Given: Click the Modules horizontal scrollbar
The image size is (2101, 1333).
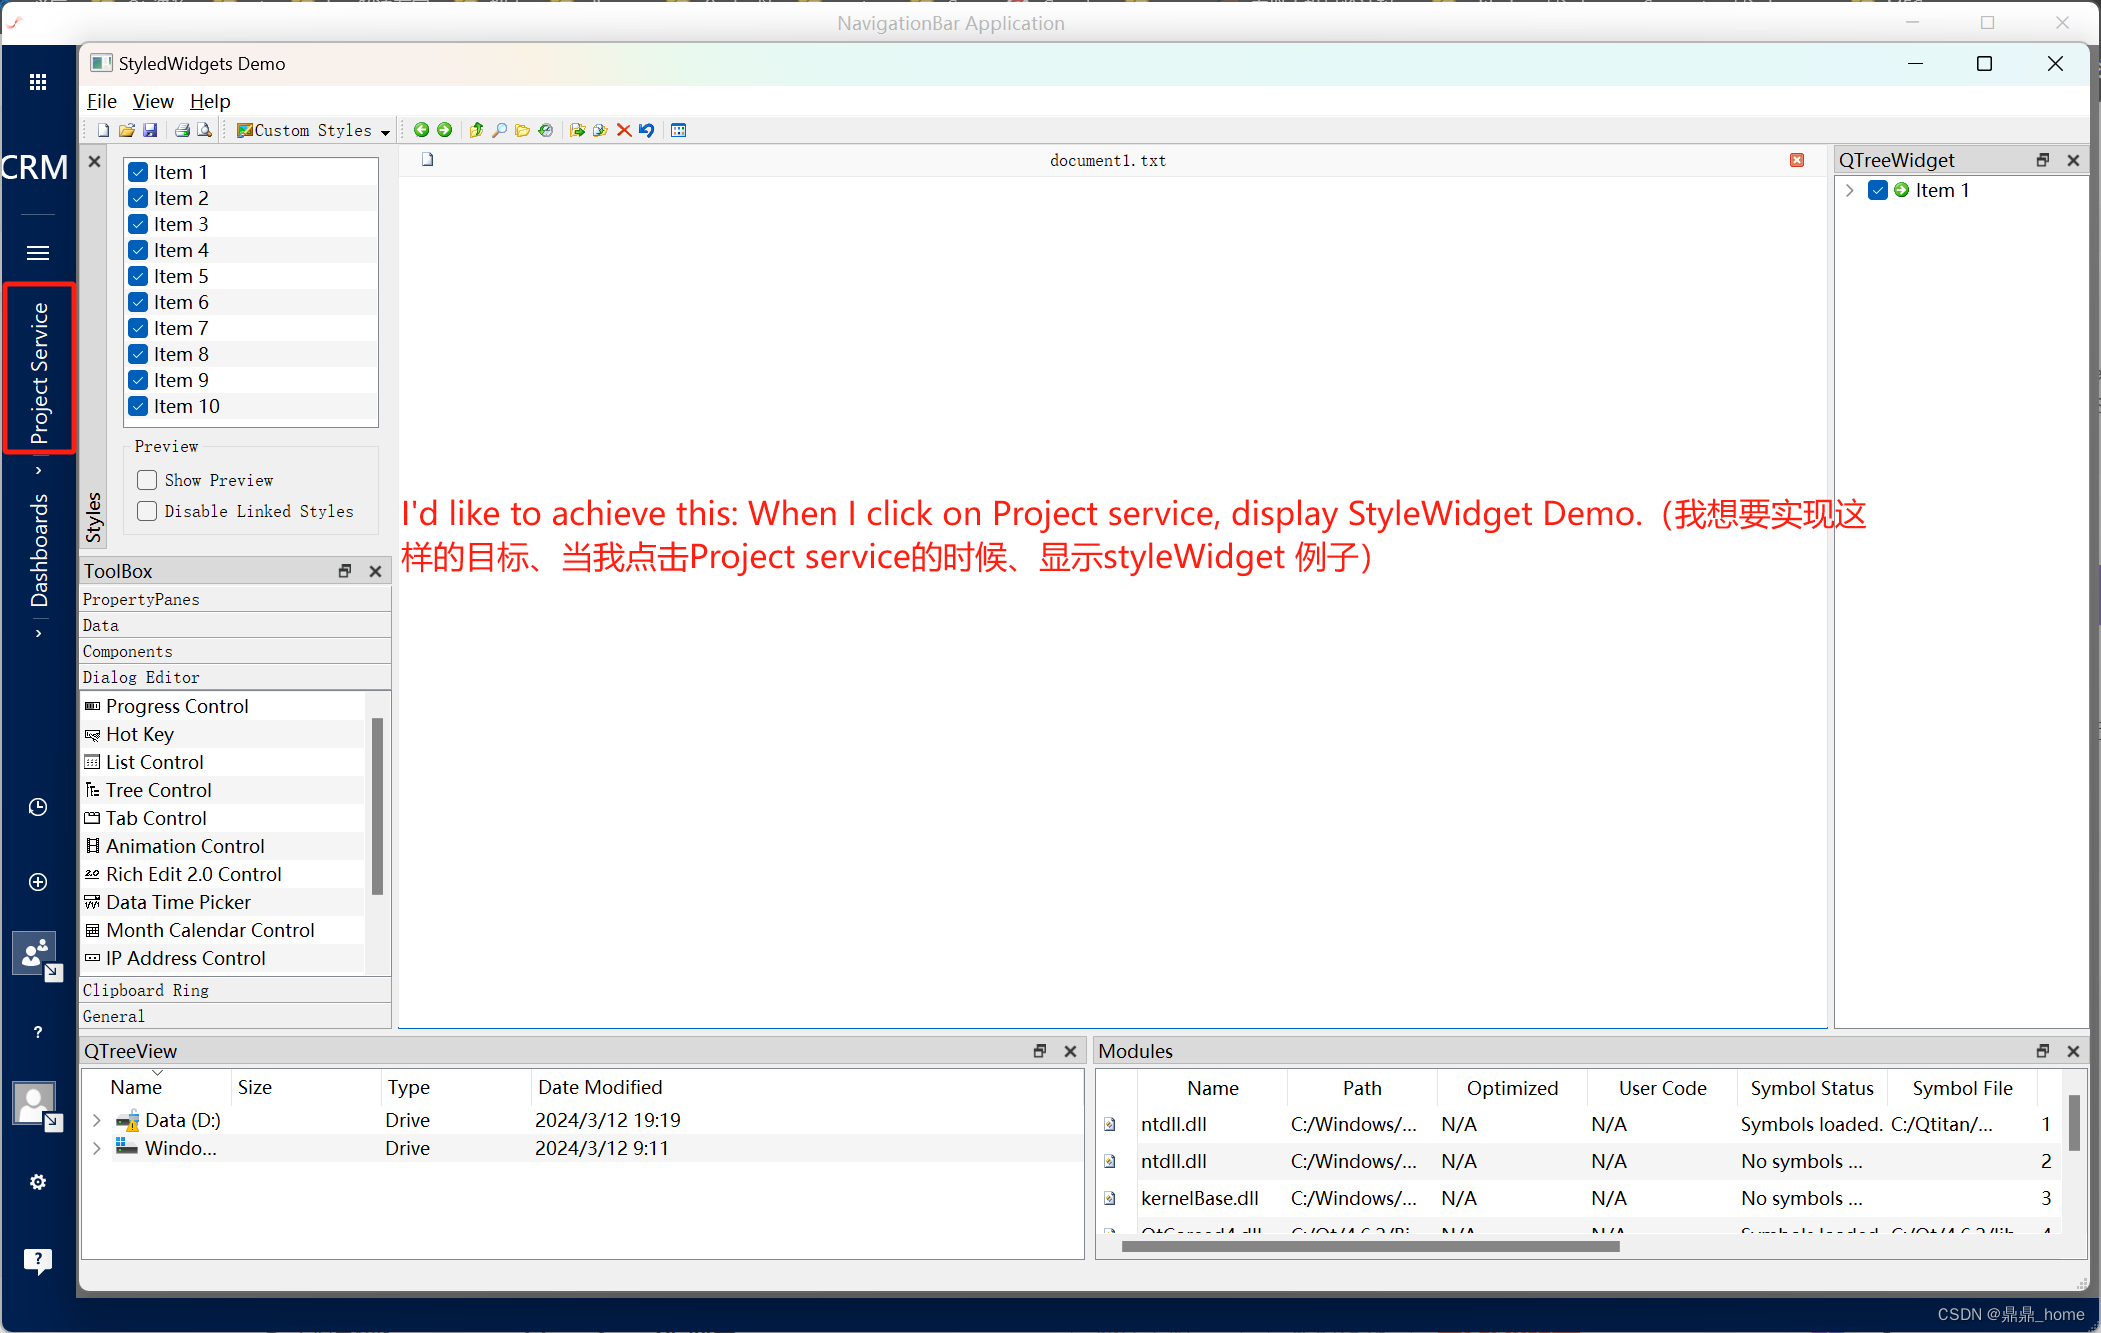Looking at the screenshot, I should (x=1370, y=1246).
